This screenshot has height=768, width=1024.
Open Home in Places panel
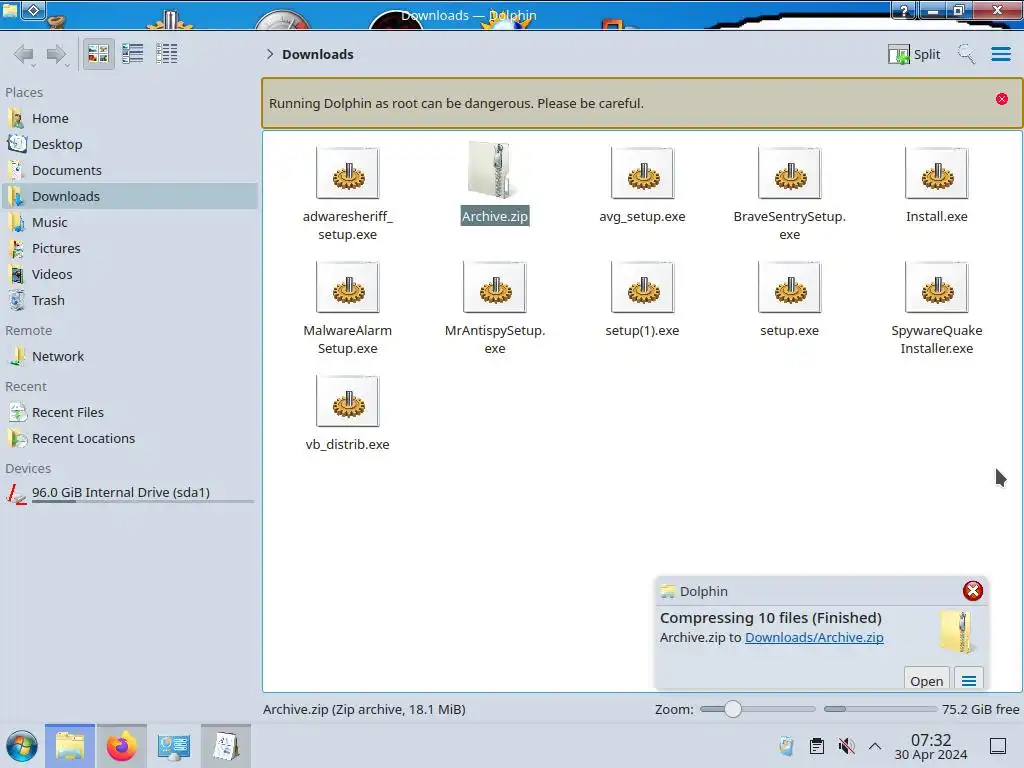coord(129,118)
